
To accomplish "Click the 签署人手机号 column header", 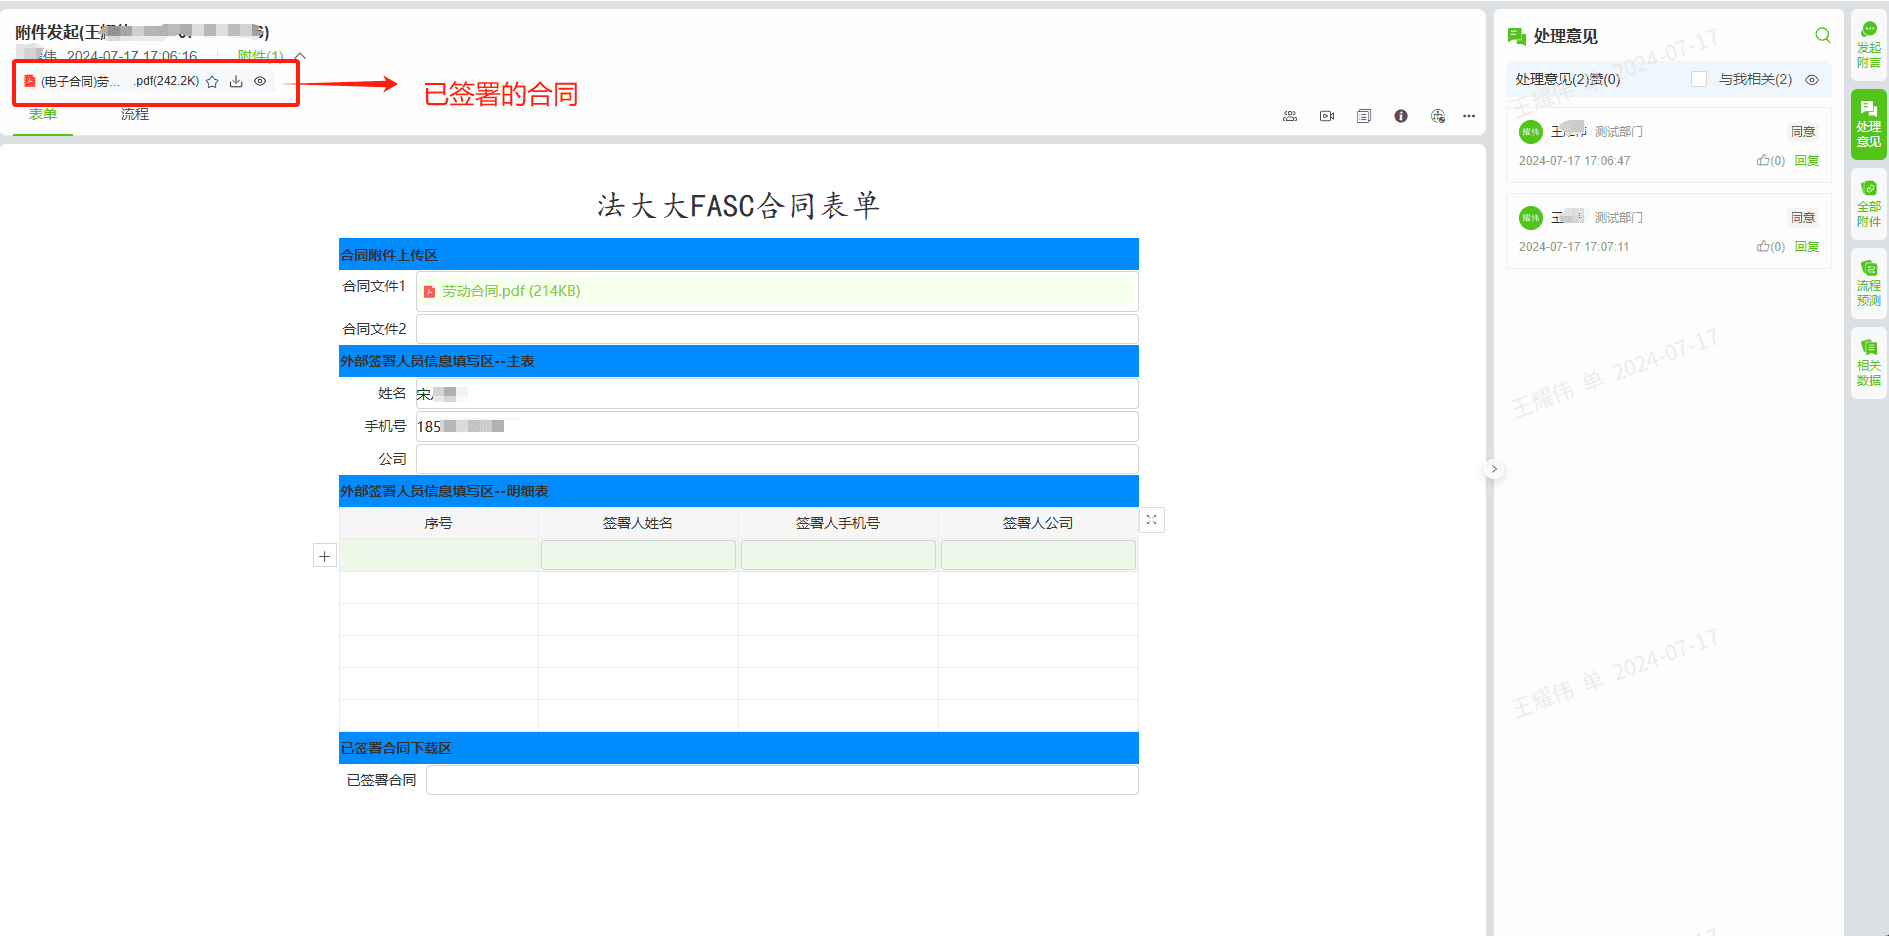I will click(x=838, y=523).
